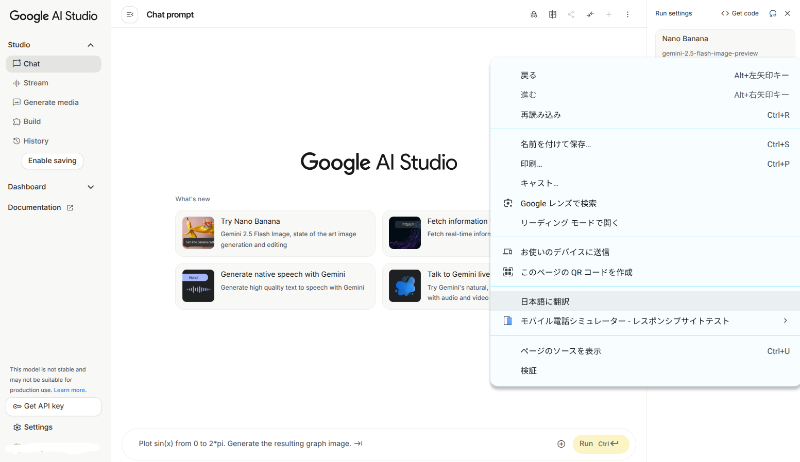Choose 名前を付けて保存 in the context menu
The width and height of the screenshot is (800, 462).
point(645,144)
